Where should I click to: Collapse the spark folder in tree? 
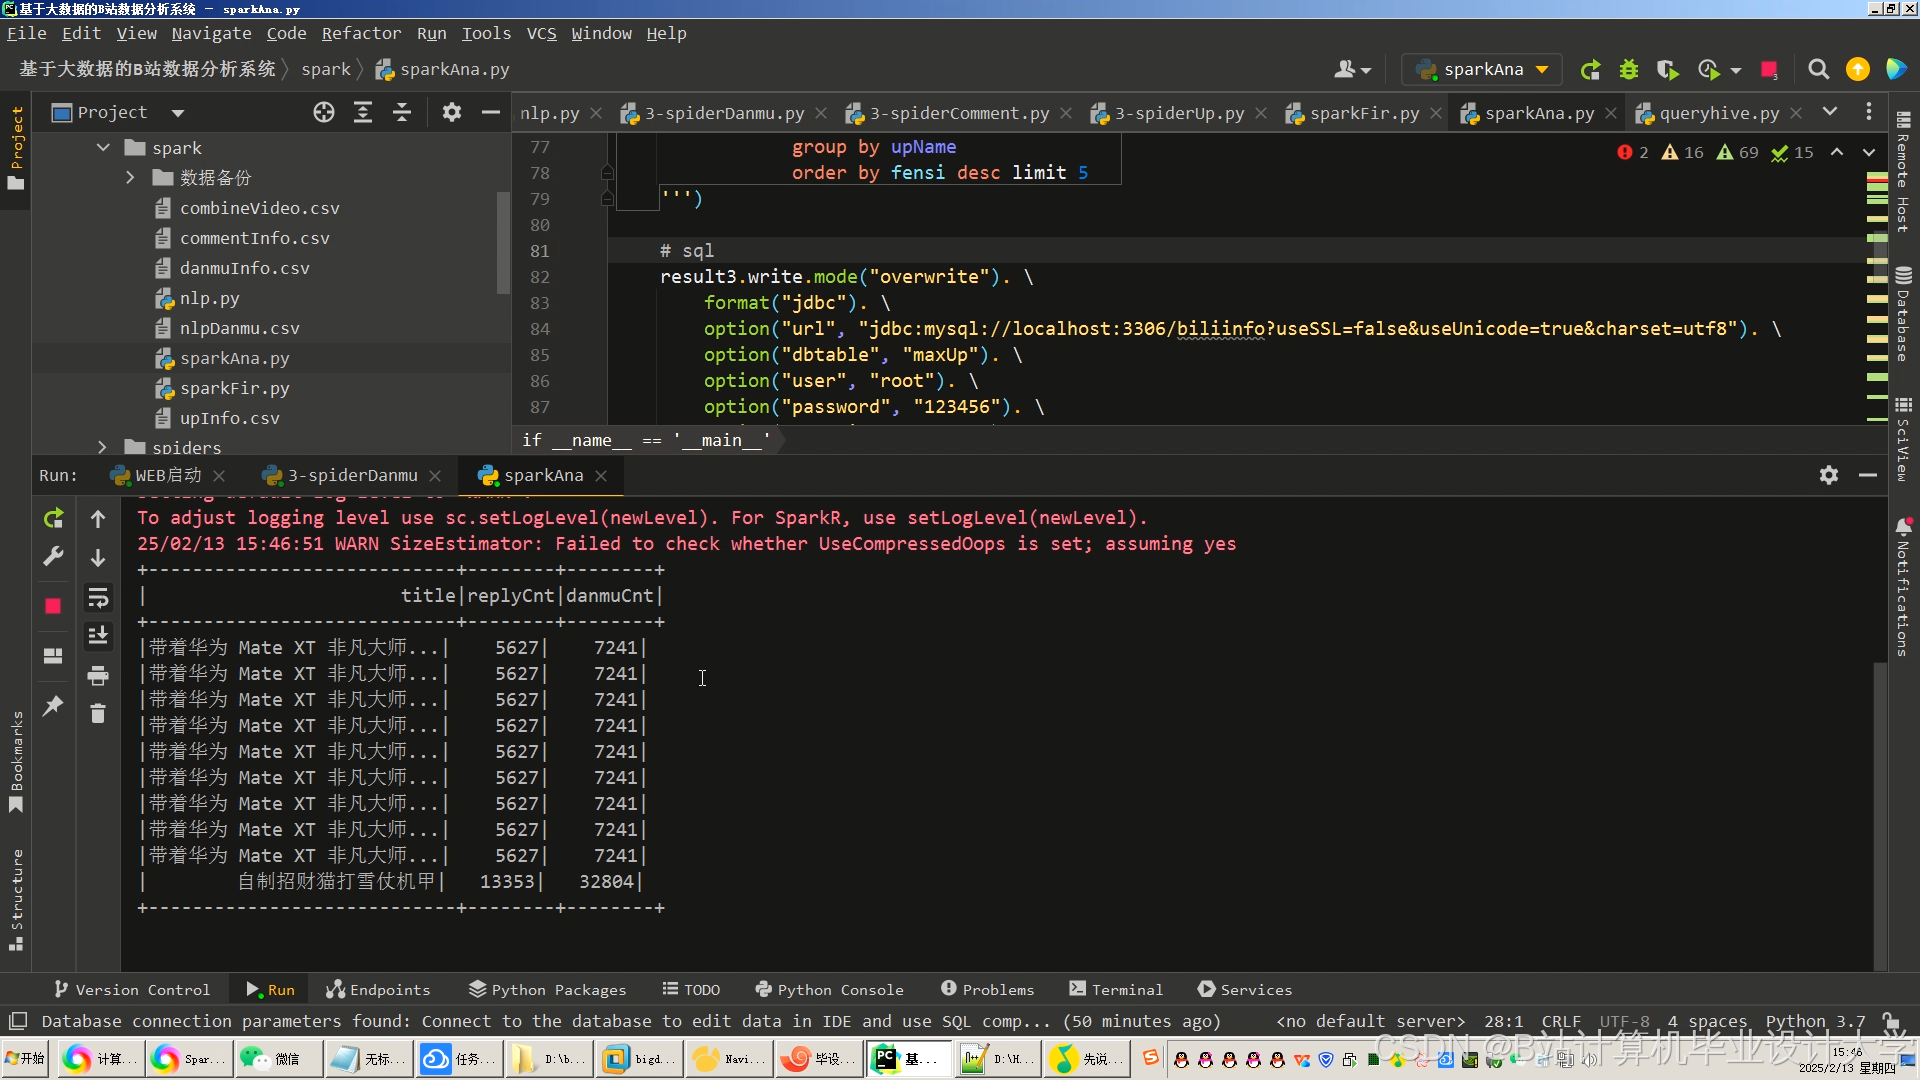coord(103,148)
